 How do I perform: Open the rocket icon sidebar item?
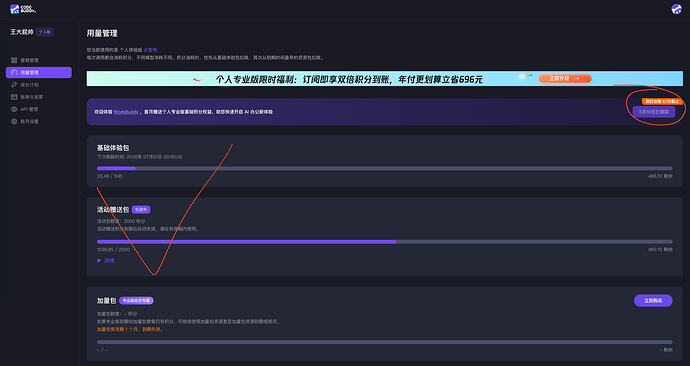[x=25, y=85]
